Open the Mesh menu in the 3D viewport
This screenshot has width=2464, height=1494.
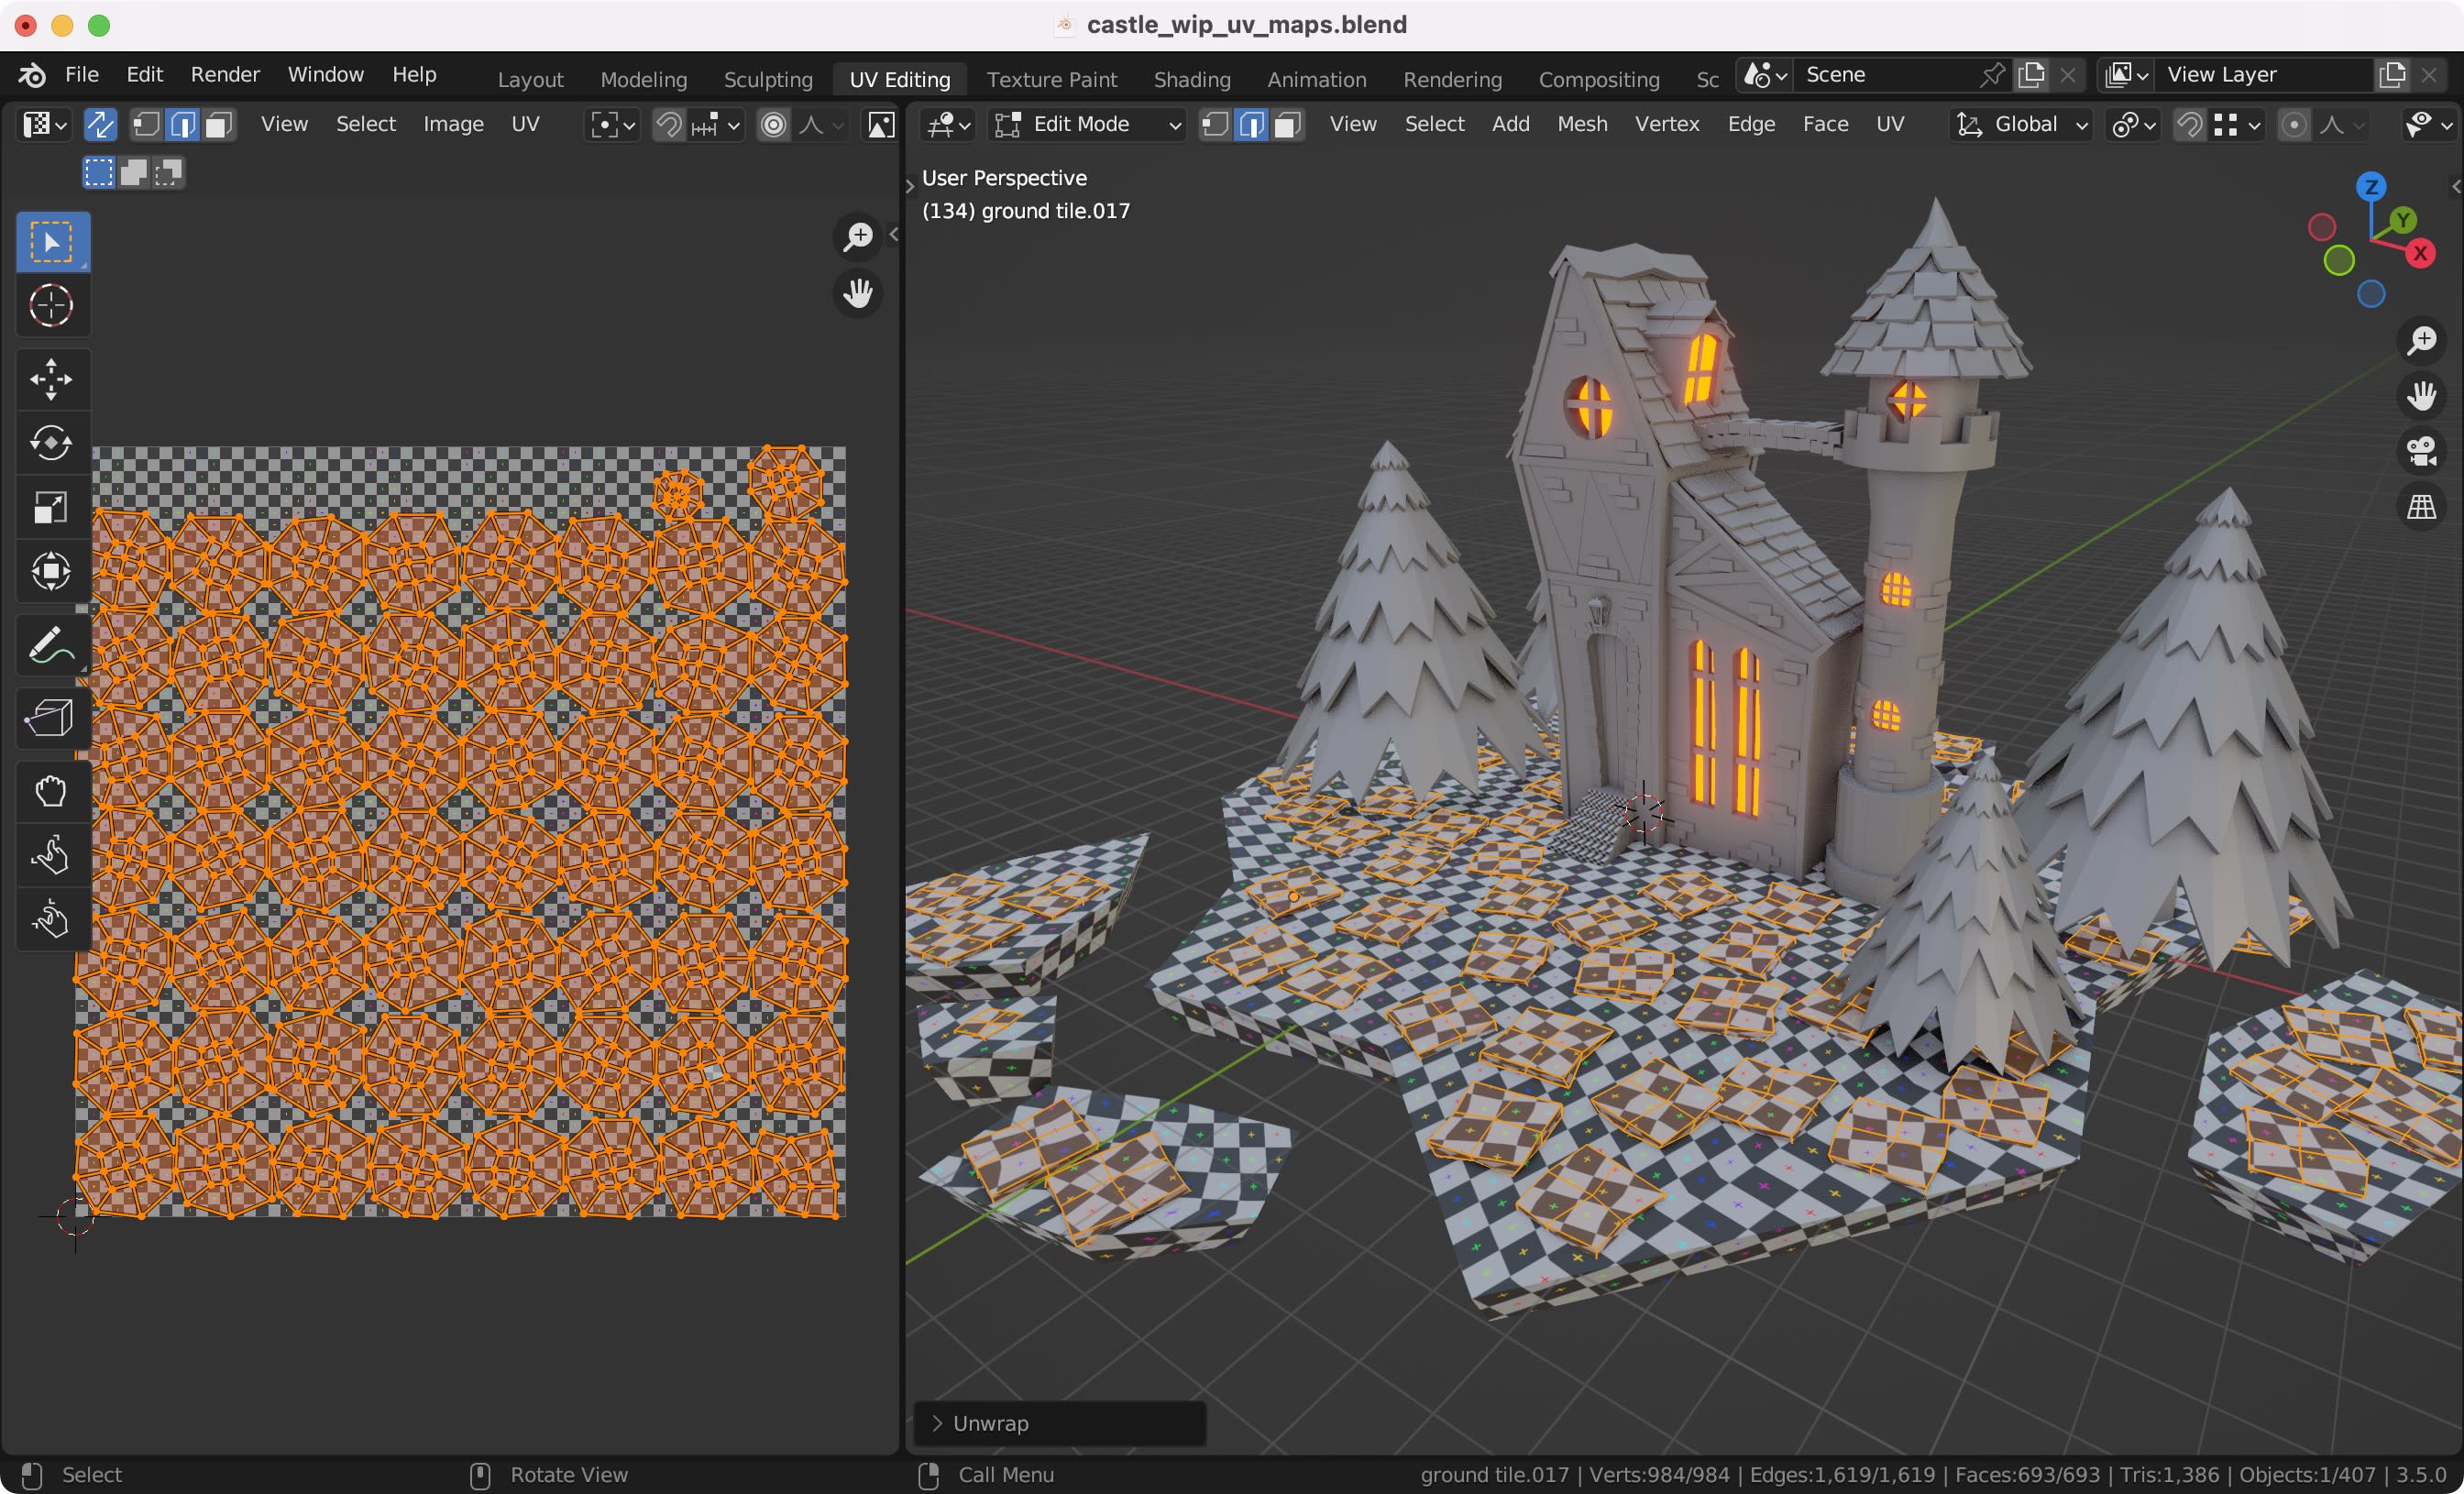(1581, 124)
